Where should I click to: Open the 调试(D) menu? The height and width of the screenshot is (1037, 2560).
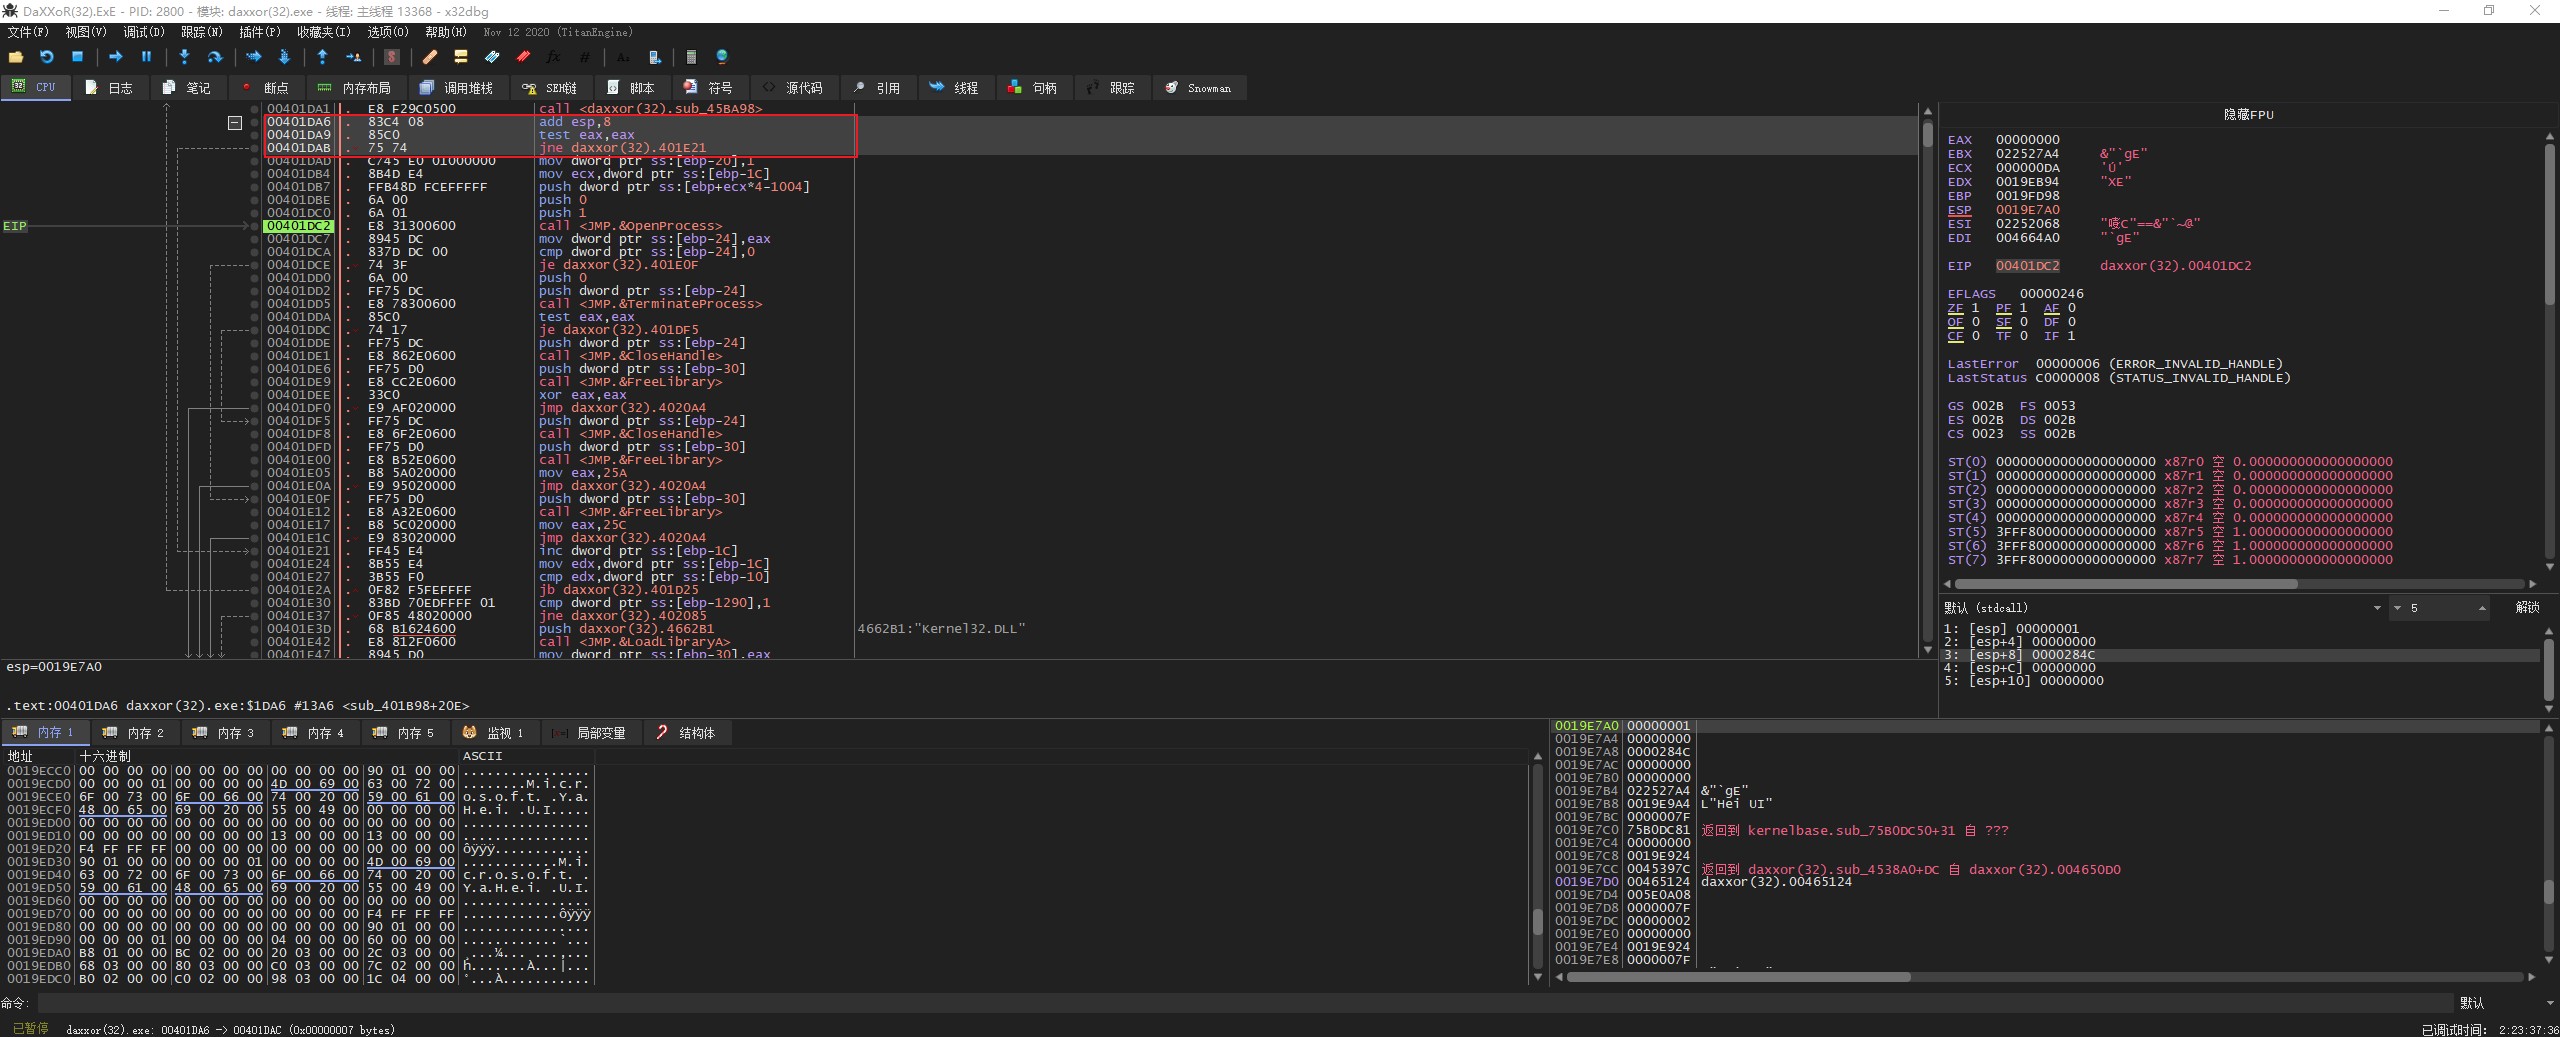[143, 32]
